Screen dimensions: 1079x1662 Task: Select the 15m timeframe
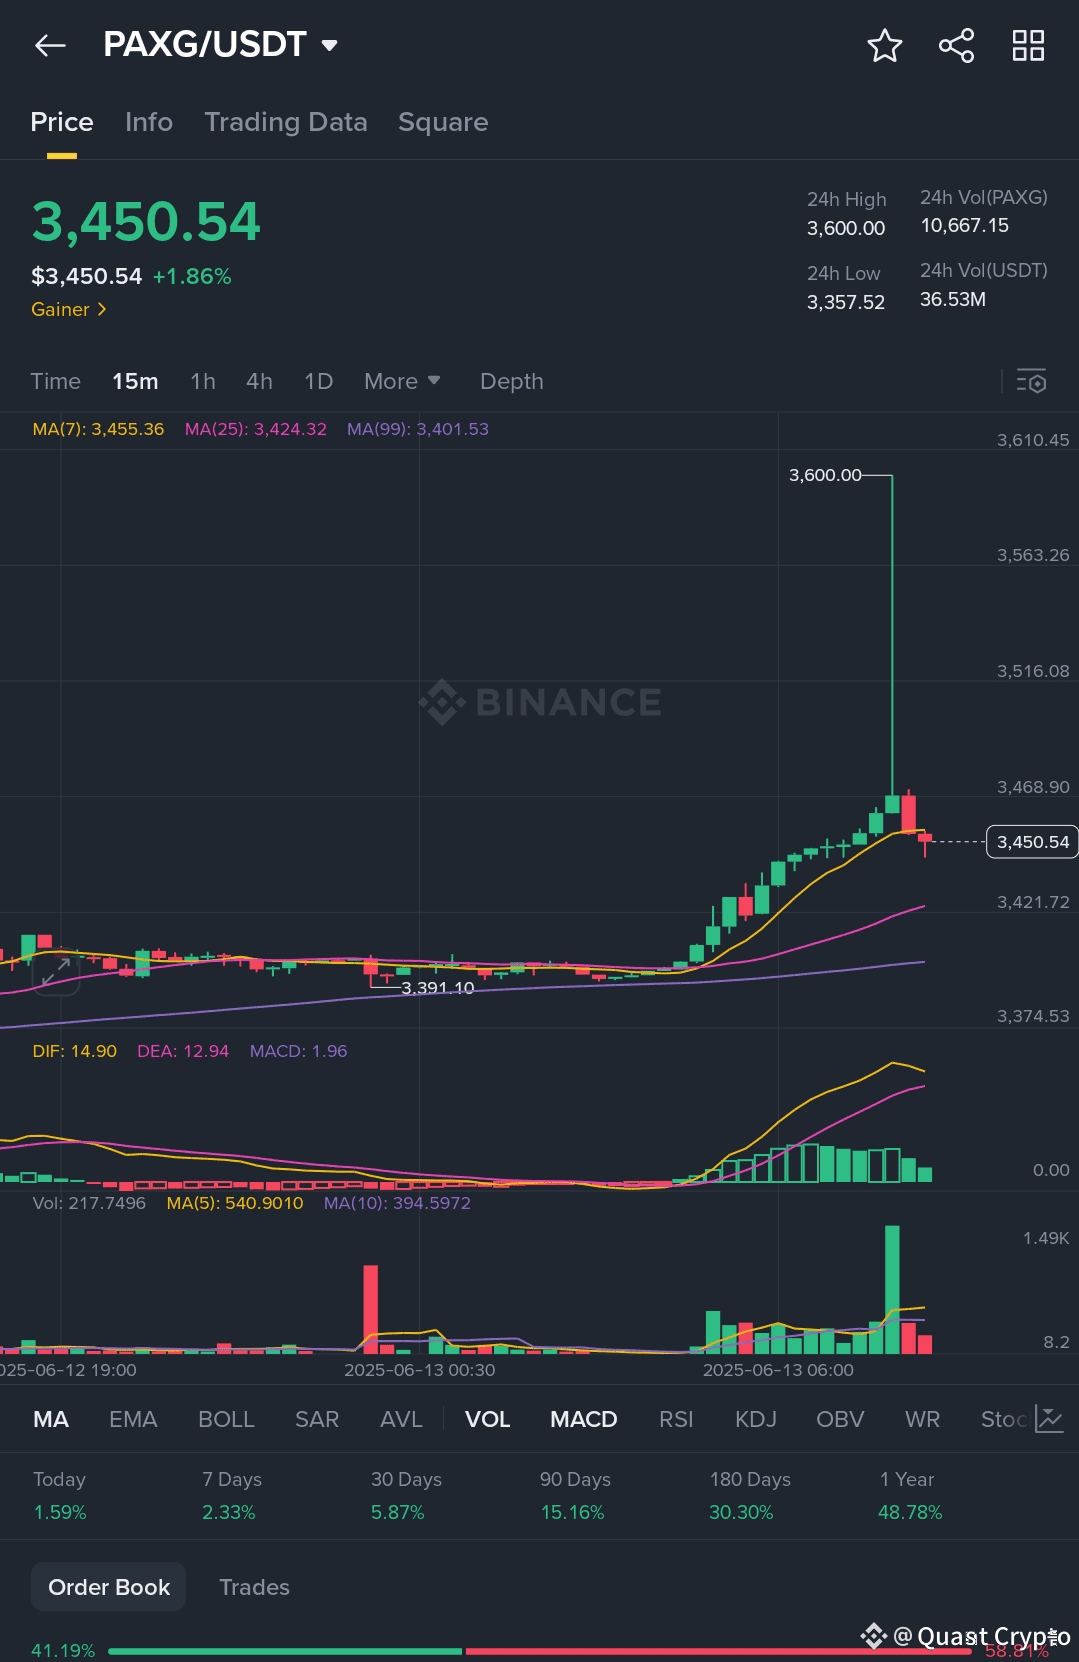point(135,381)
